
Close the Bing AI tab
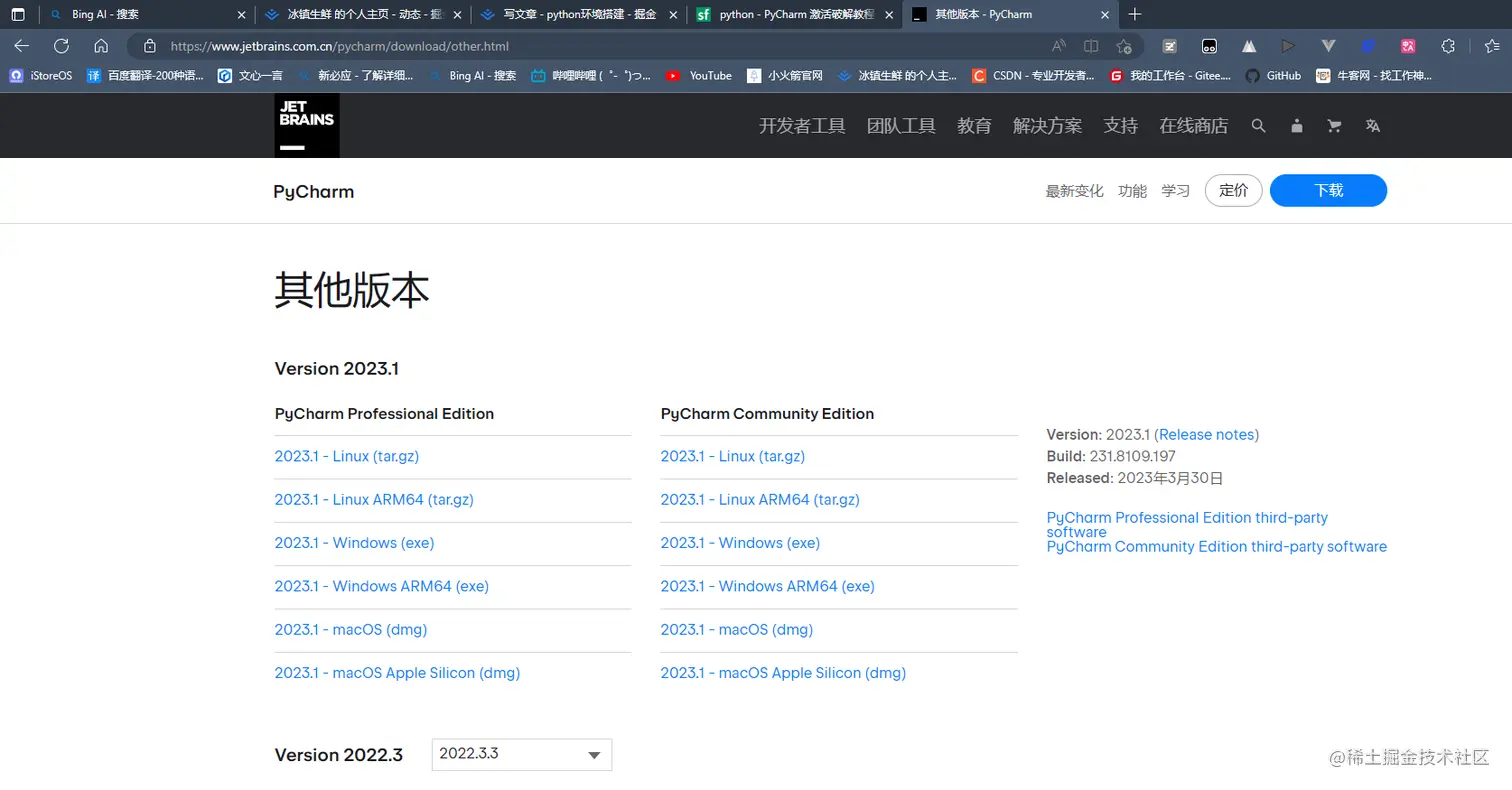click(240, 15)
